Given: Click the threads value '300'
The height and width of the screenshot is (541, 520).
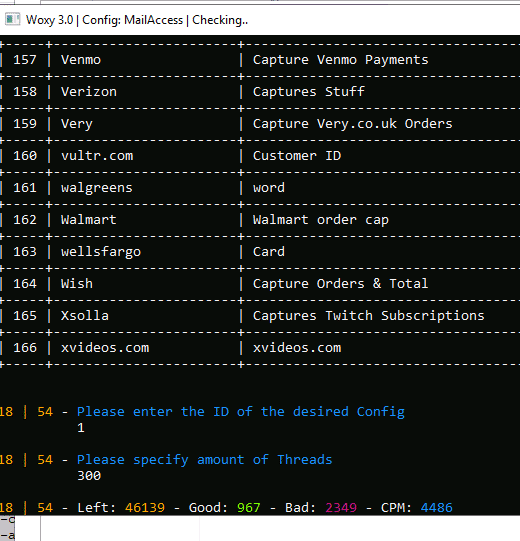Looking at the screenshot, I should tap(89, 476).
